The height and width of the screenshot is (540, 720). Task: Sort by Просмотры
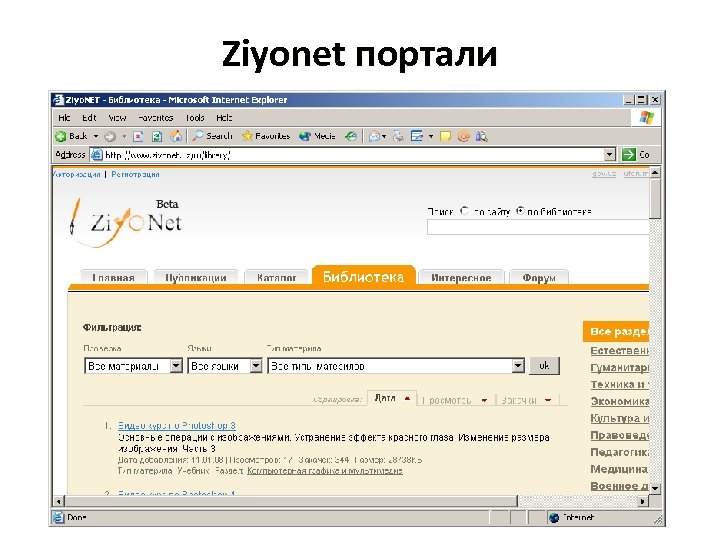(x=454, y=400)
